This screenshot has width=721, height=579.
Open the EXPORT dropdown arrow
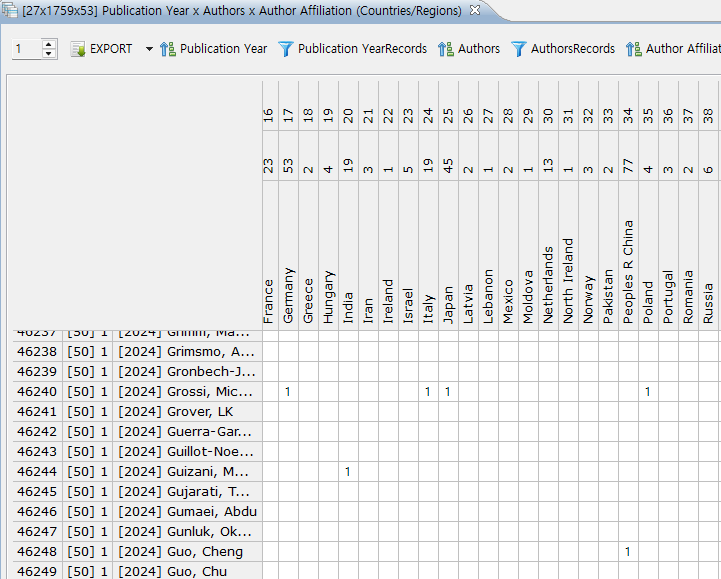(149, 49)
